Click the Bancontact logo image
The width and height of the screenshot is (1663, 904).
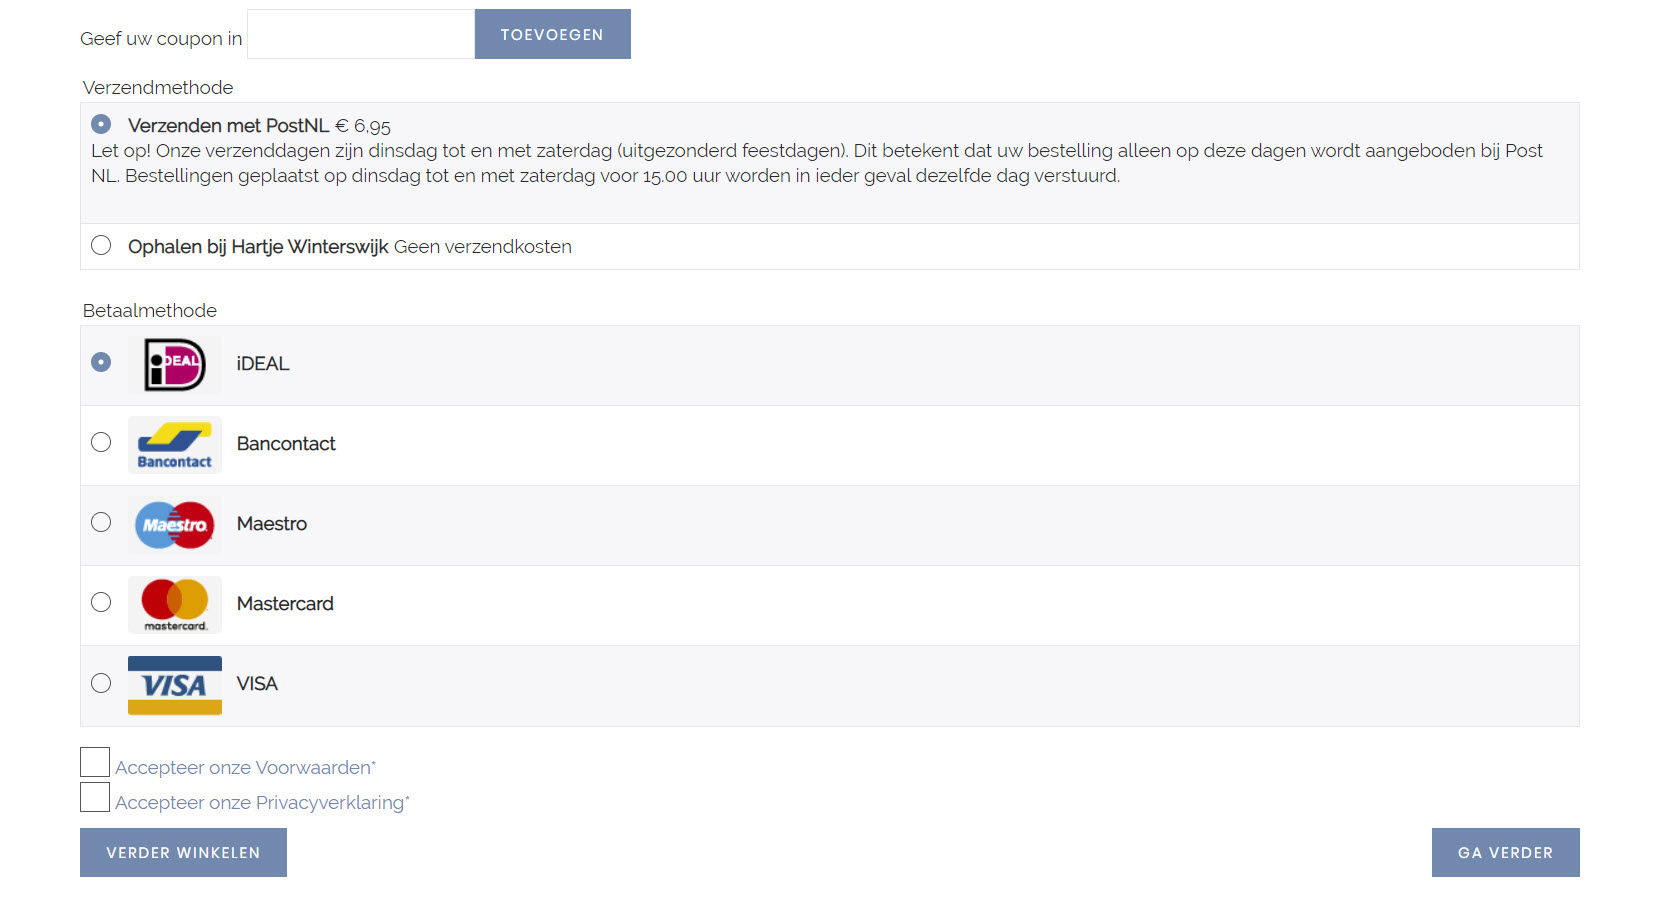[175, 445]
